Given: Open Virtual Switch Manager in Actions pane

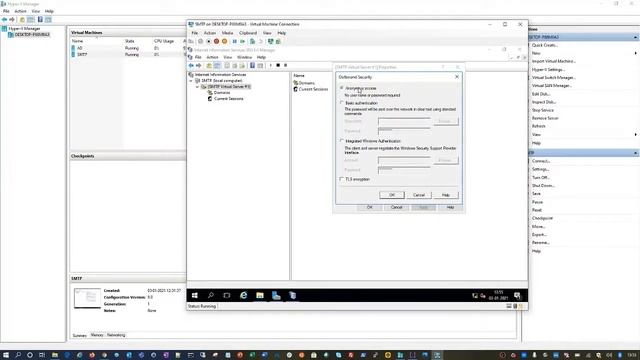Looking at the screenshot, I should pyautogui.click(x=553, y=78).
